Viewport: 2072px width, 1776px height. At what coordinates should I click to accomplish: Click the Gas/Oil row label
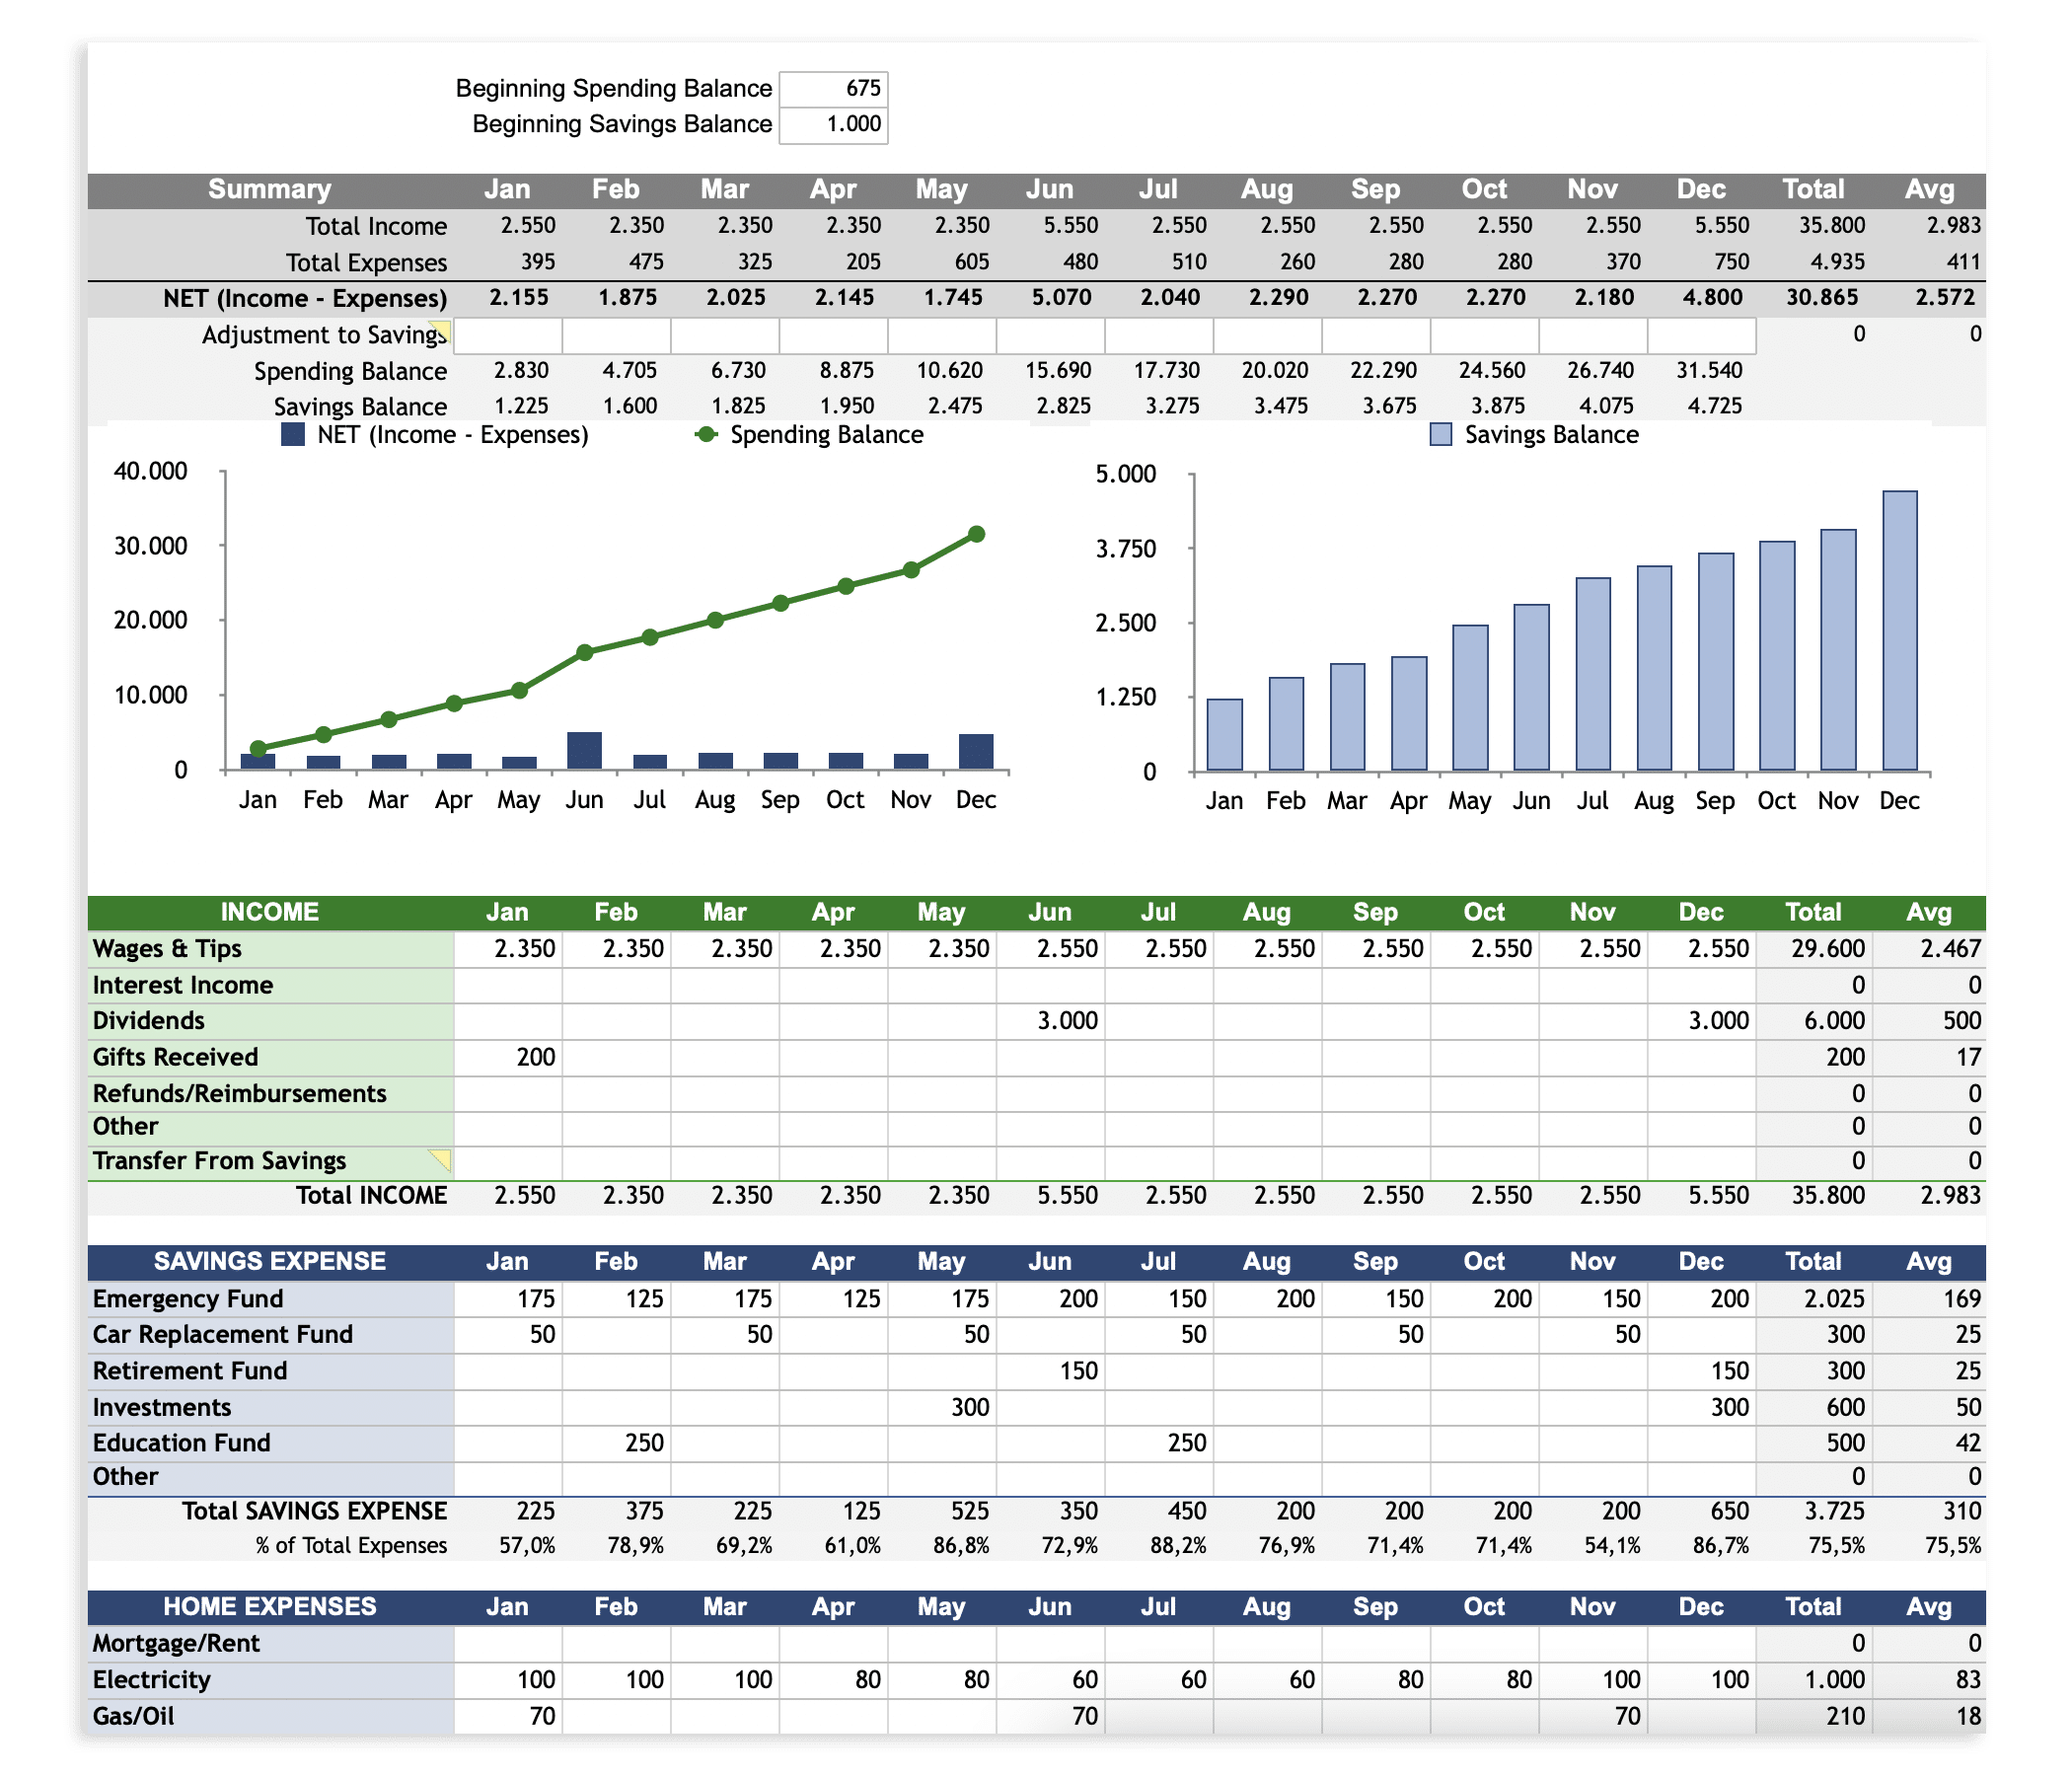click(x=133, y=1717)
